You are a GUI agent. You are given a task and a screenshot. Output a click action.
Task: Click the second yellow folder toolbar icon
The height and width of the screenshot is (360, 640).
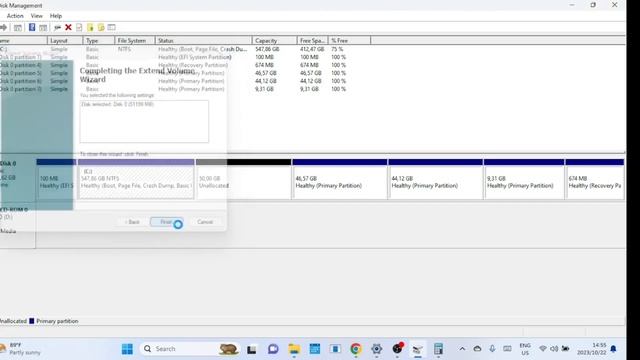pyautogui.click(x=101, y=27)
